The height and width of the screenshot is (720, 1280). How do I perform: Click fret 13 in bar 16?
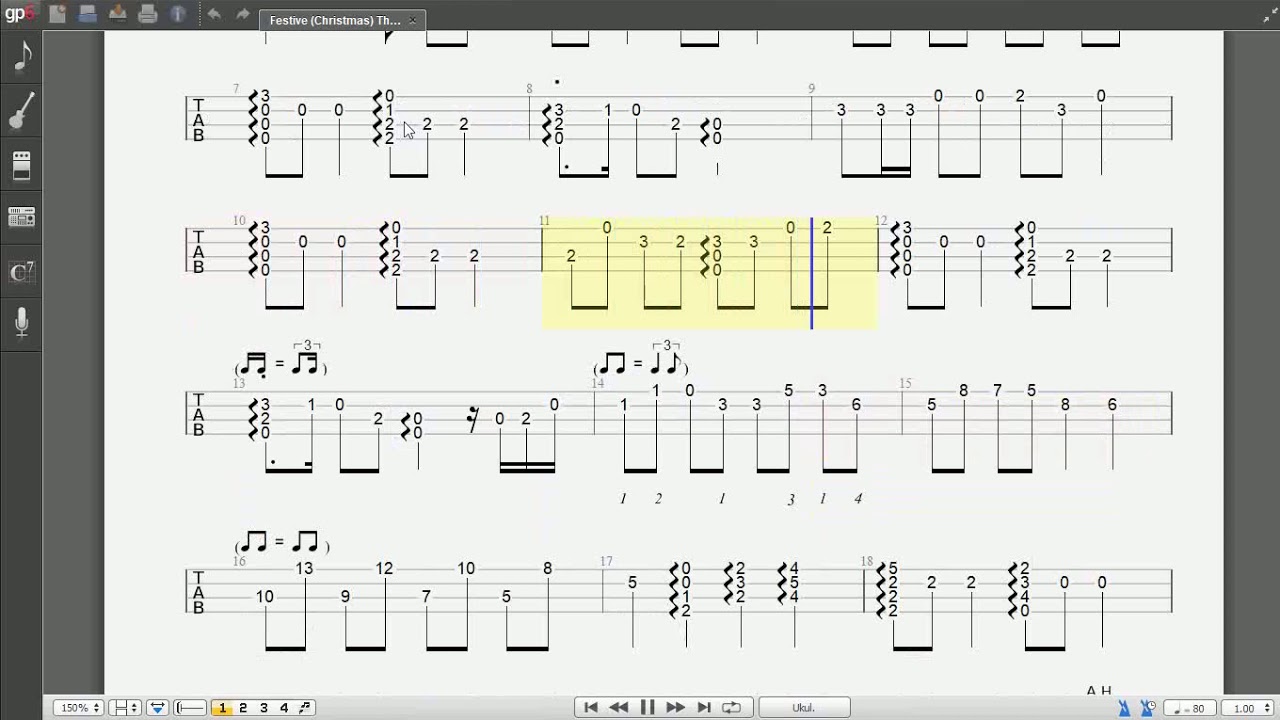coord(304,568)
